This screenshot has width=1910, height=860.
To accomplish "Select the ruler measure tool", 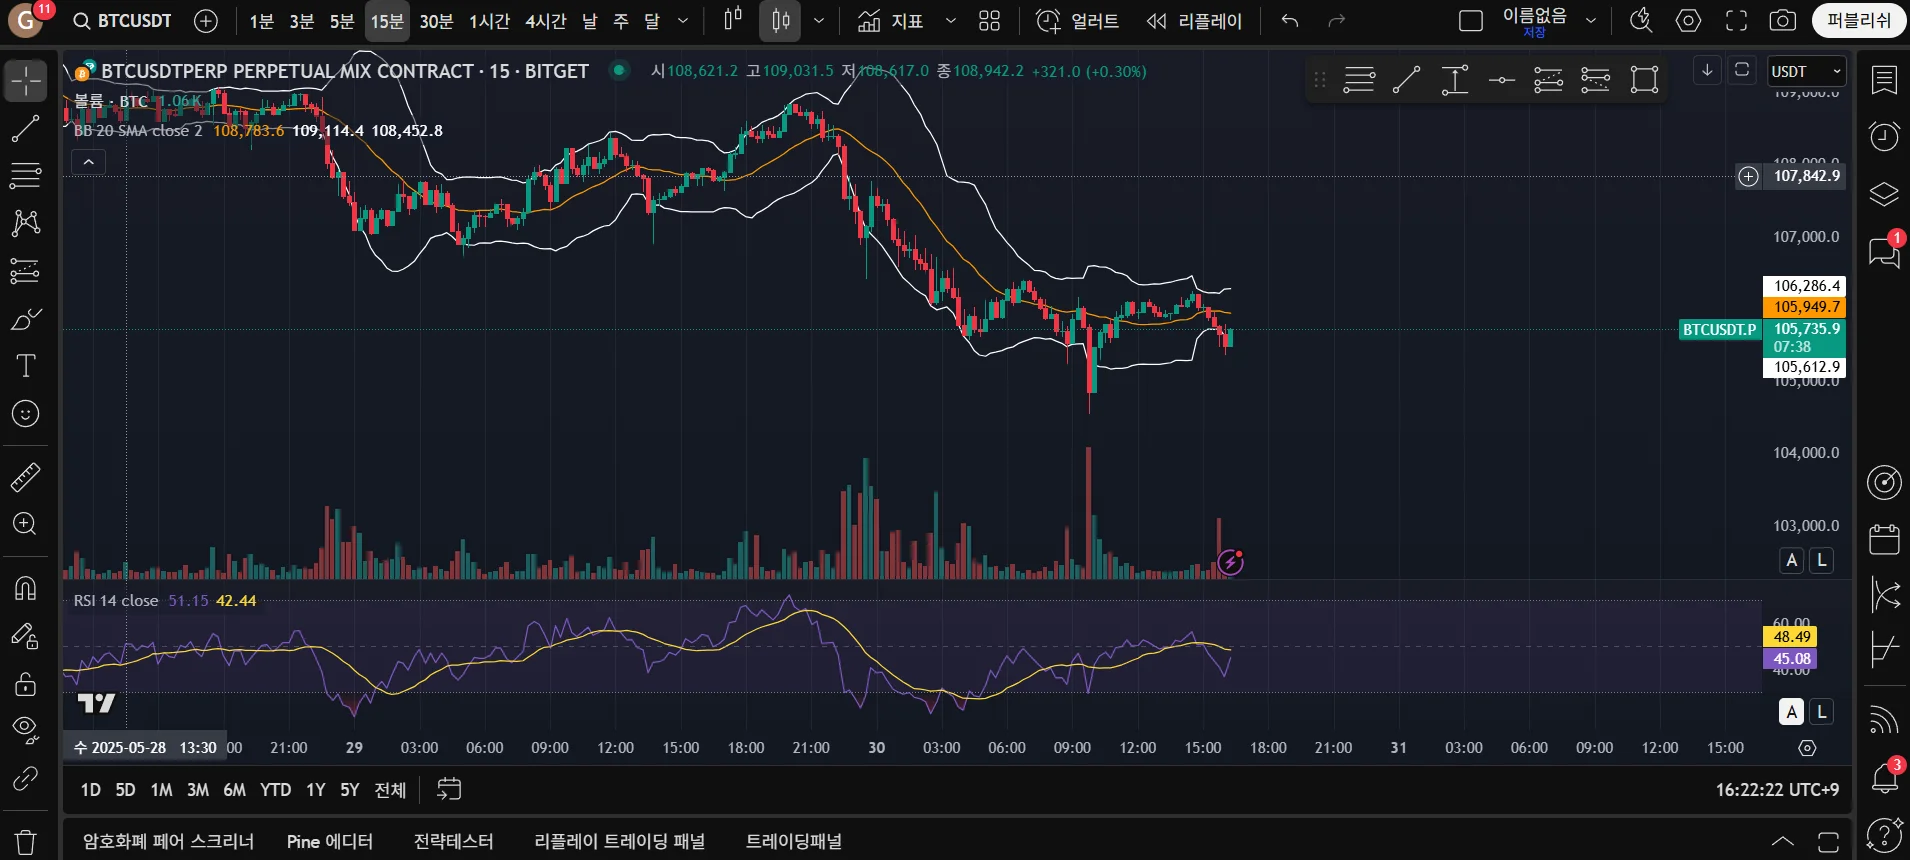I will 25,477.
